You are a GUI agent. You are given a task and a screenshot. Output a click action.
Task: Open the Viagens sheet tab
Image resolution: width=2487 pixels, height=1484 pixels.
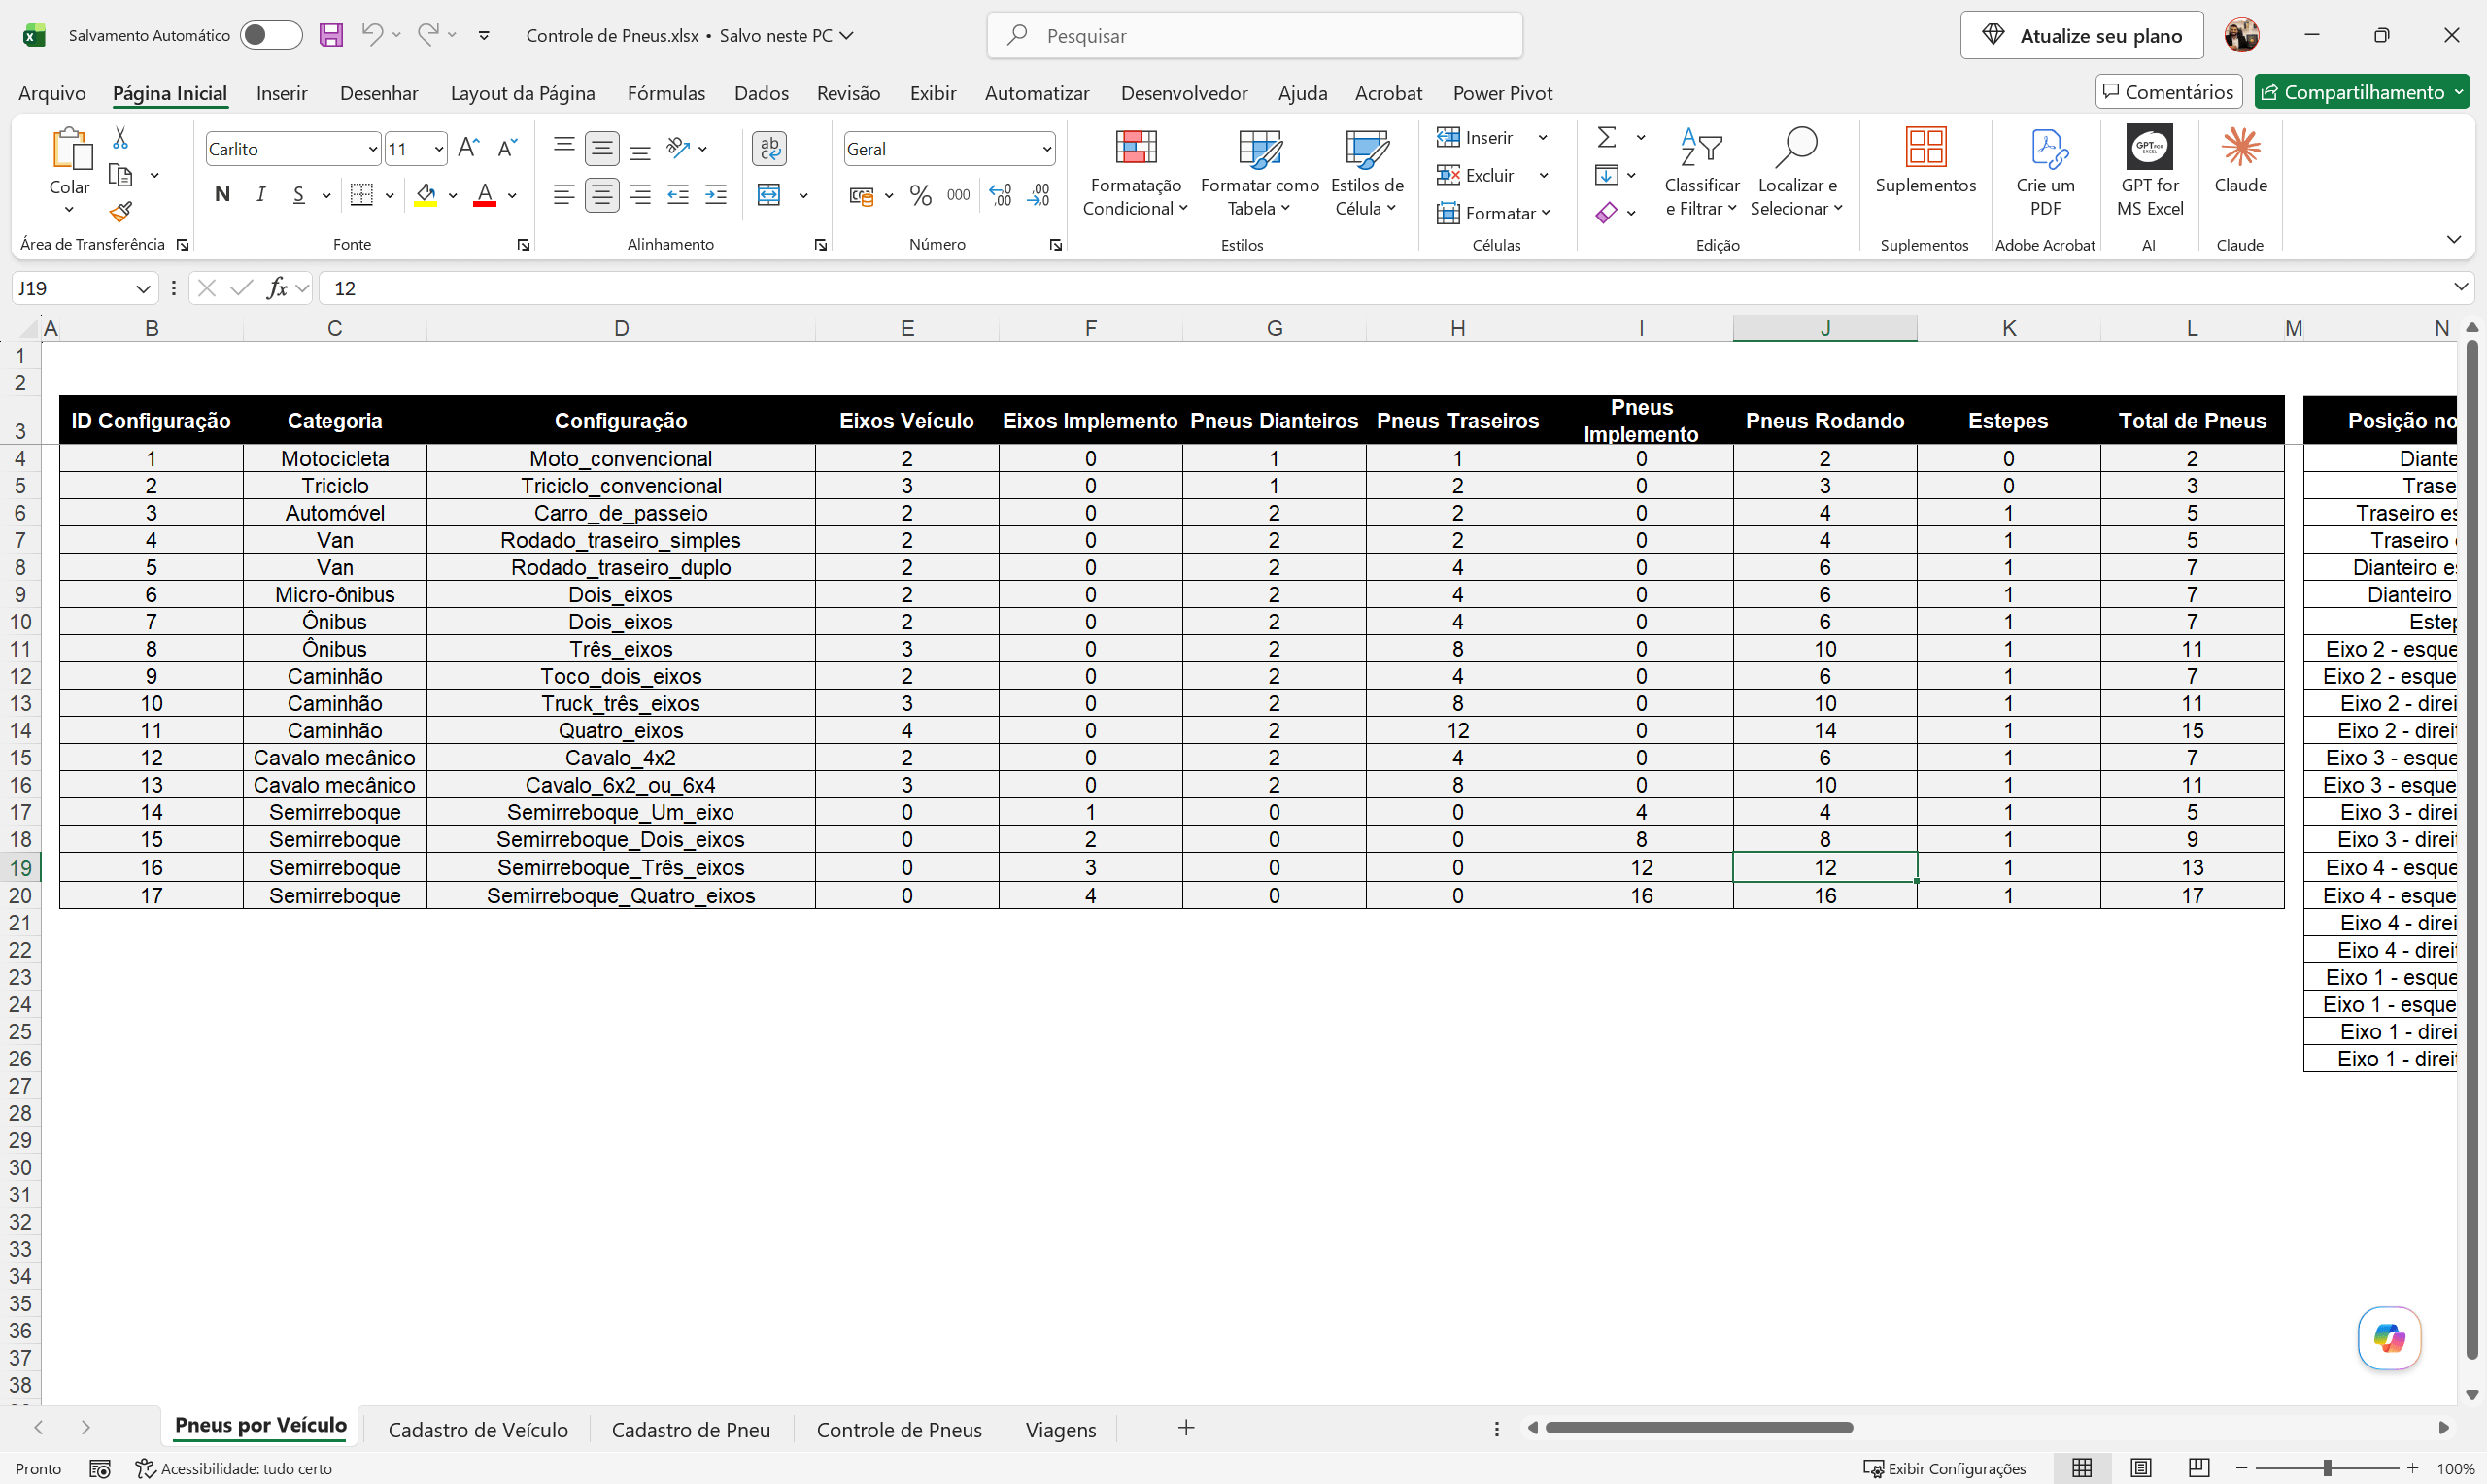pyautogui.click(x=1060, y=1429)
